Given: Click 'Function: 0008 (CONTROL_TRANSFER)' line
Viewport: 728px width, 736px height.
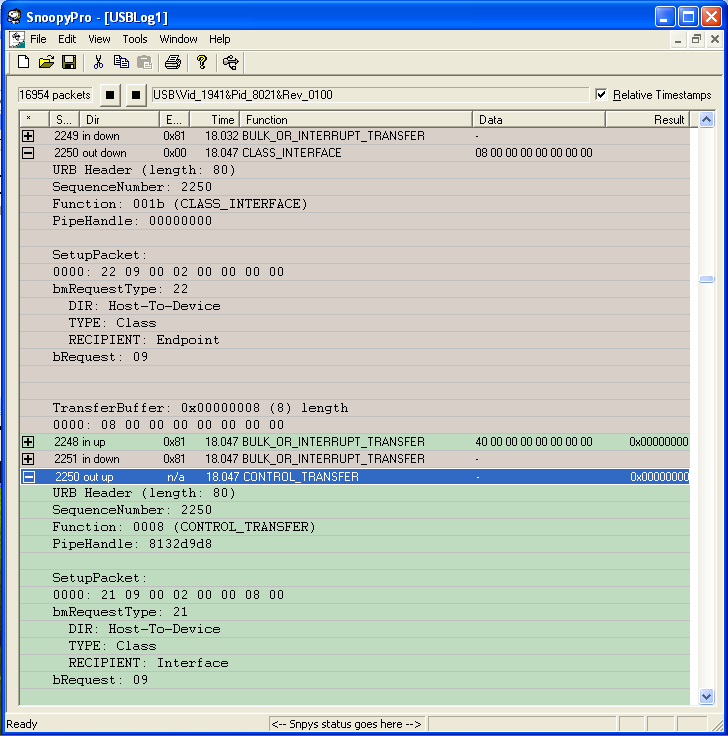Looking at the screenshot, I should click(x=184, y=527).
